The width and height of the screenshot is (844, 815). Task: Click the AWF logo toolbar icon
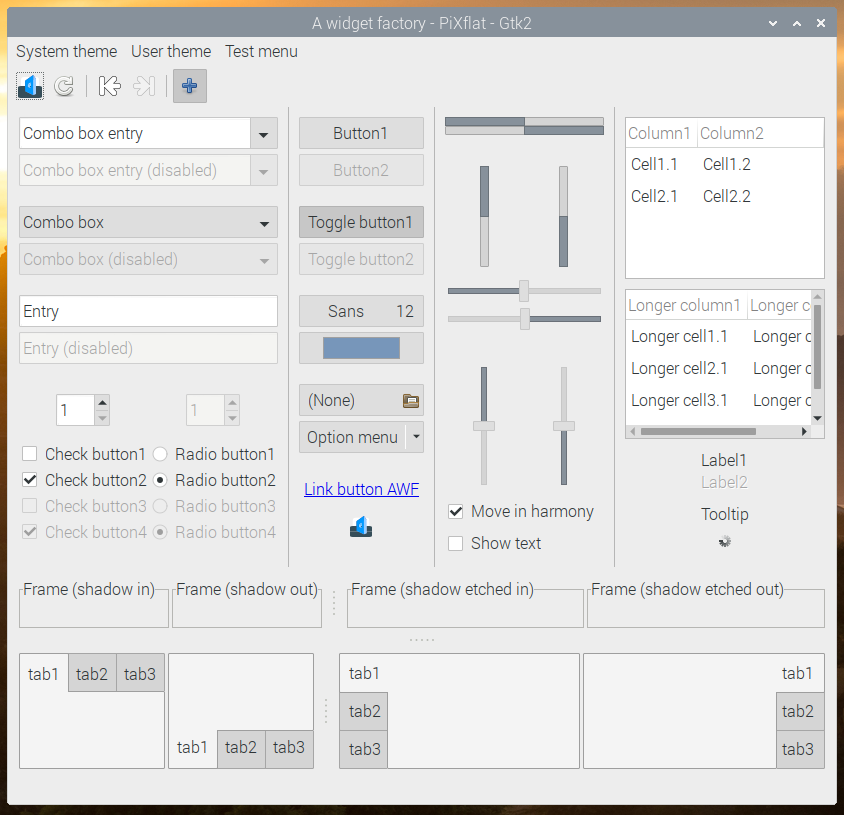29,86
